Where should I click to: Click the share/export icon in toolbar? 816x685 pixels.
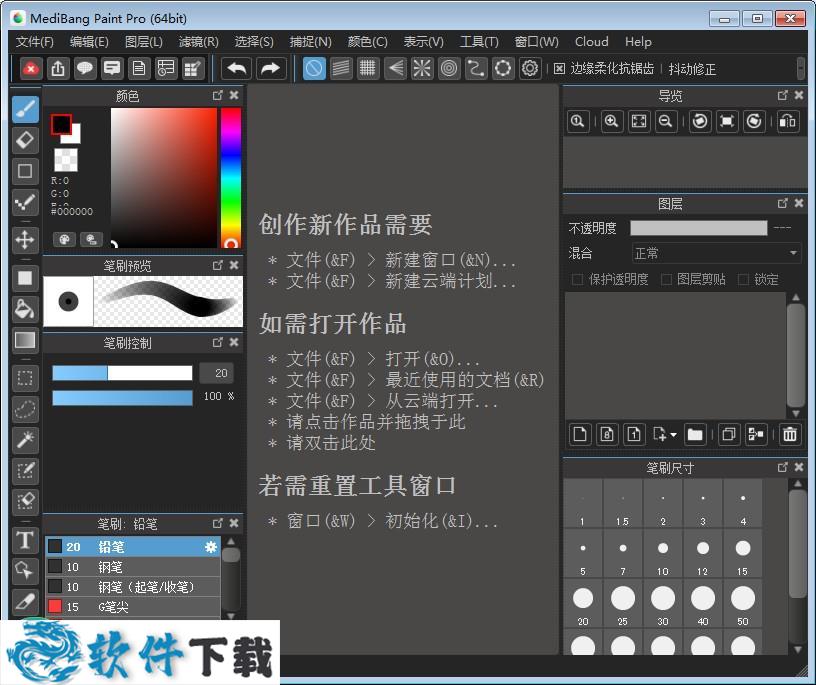click(58, 68)
